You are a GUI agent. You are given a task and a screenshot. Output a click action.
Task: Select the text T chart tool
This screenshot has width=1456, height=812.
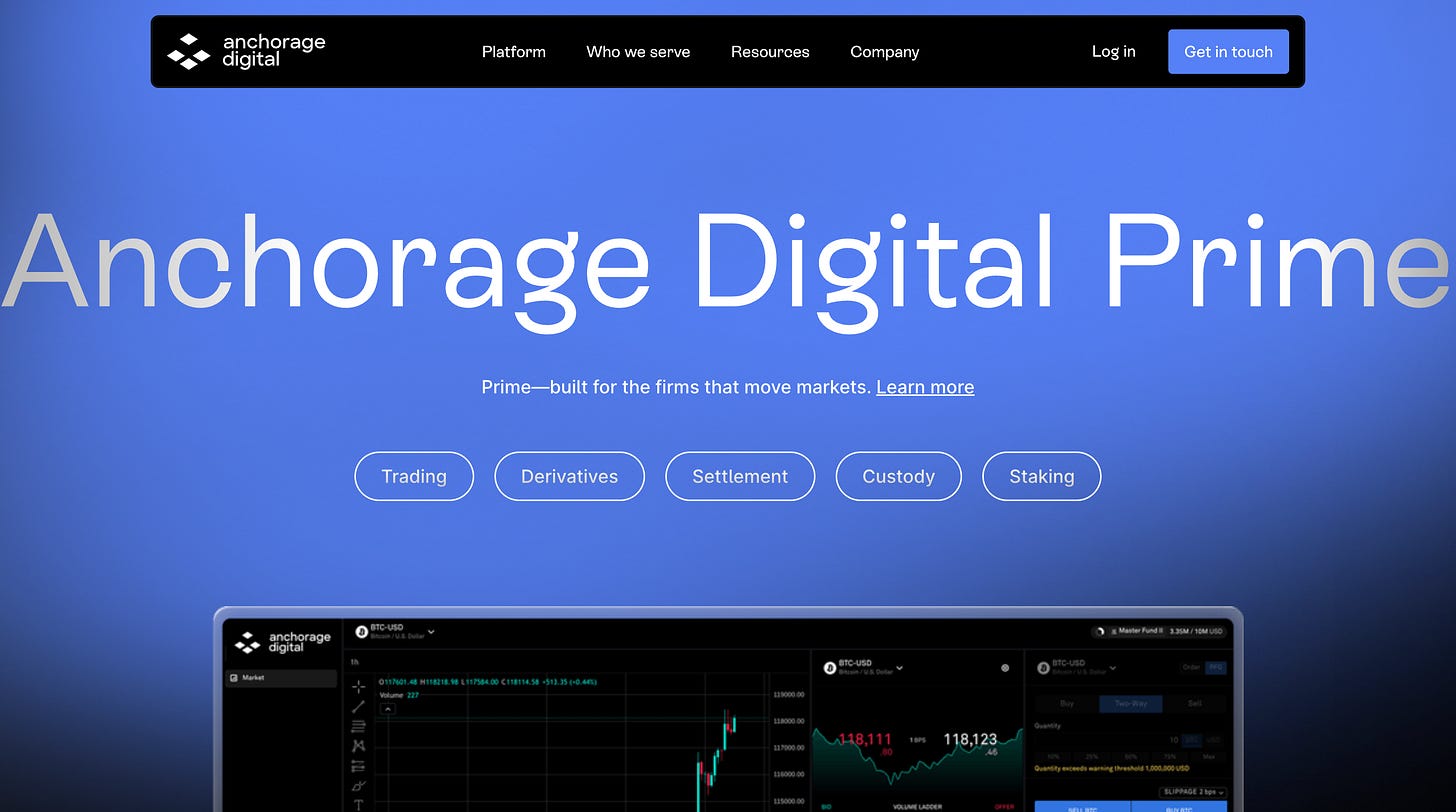point(359,804)
